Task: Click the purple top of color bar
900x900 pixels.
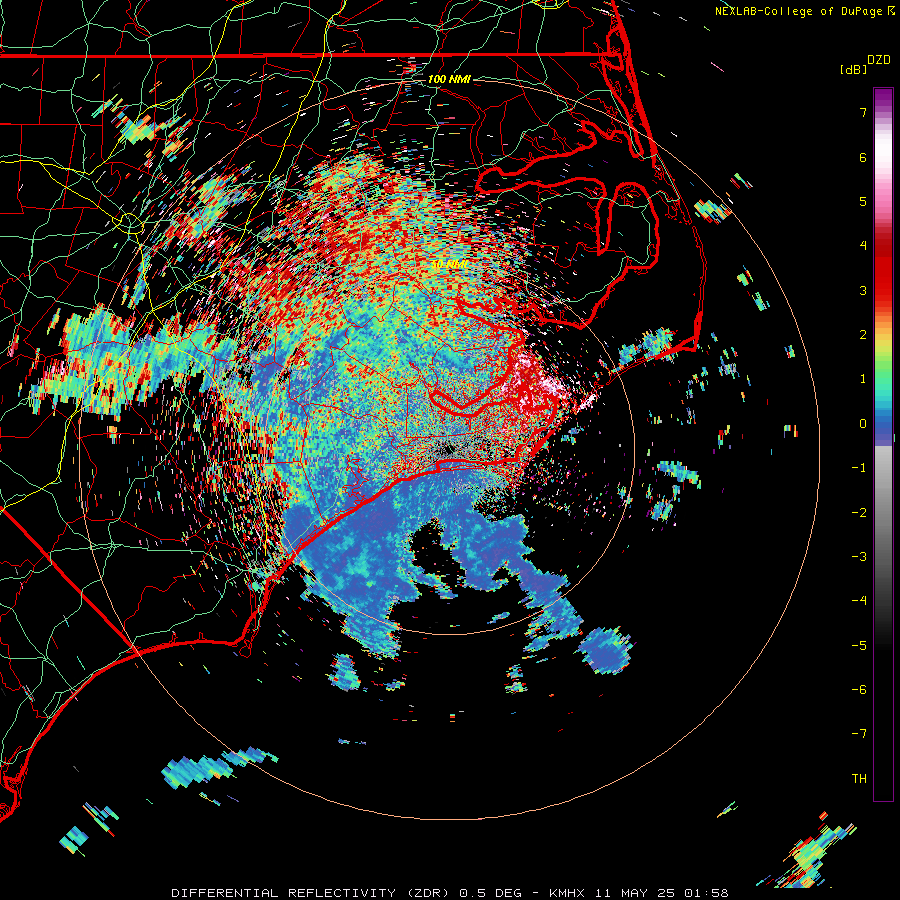Action: point(883,98)
